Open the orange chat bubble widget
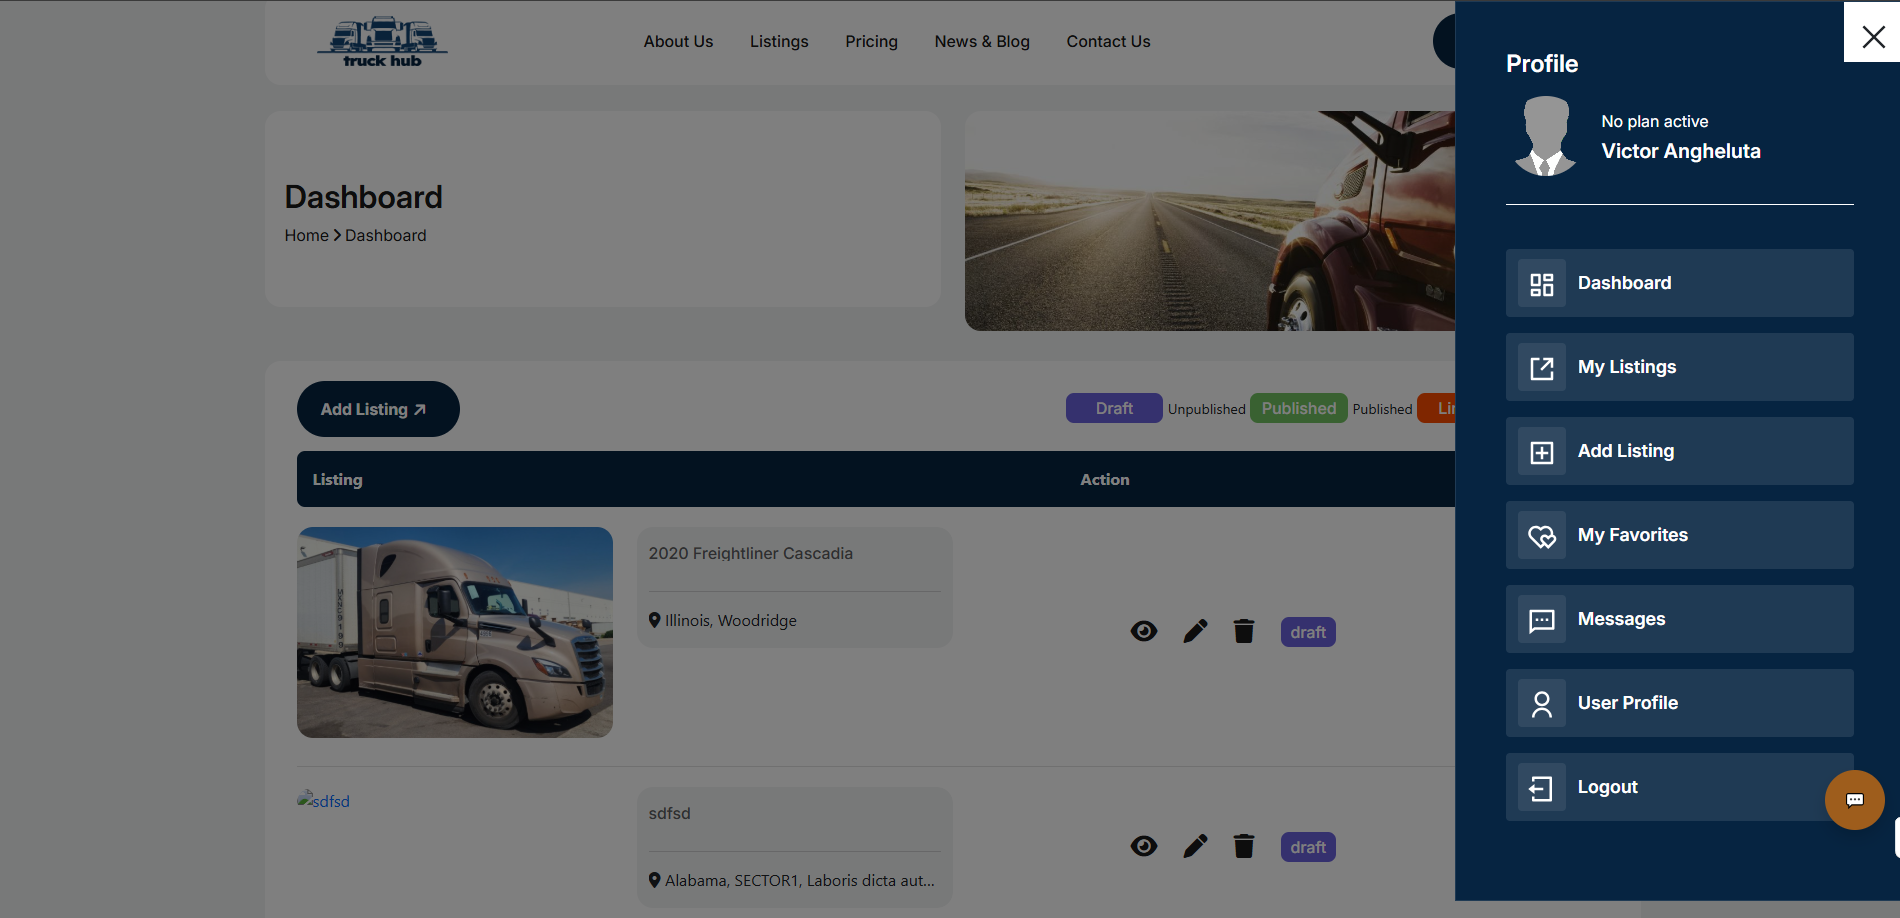Screen dimensions: 1900x918 [x=1854, y=800]
